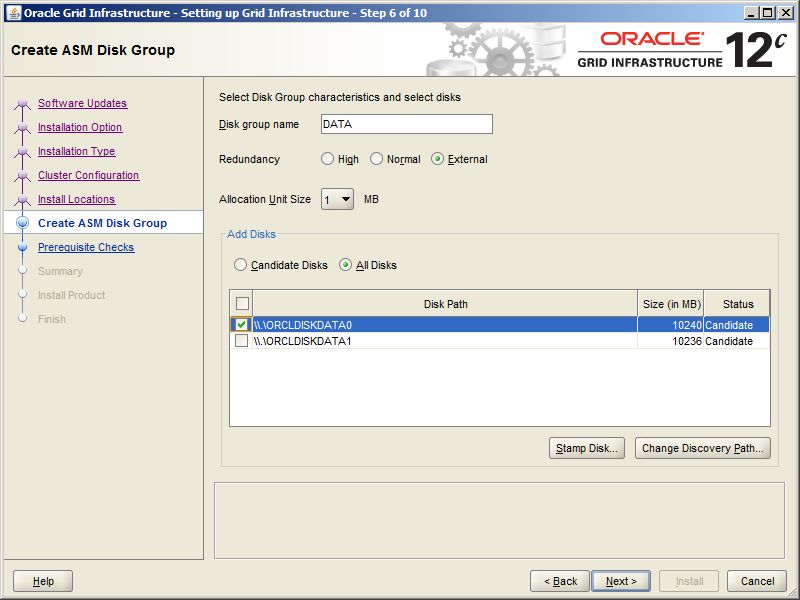The width and height of the screenshot is (800, 600).
Task: Select the \\.\ORCLDISKDATA1 path cell
Action: coord(445,341)
